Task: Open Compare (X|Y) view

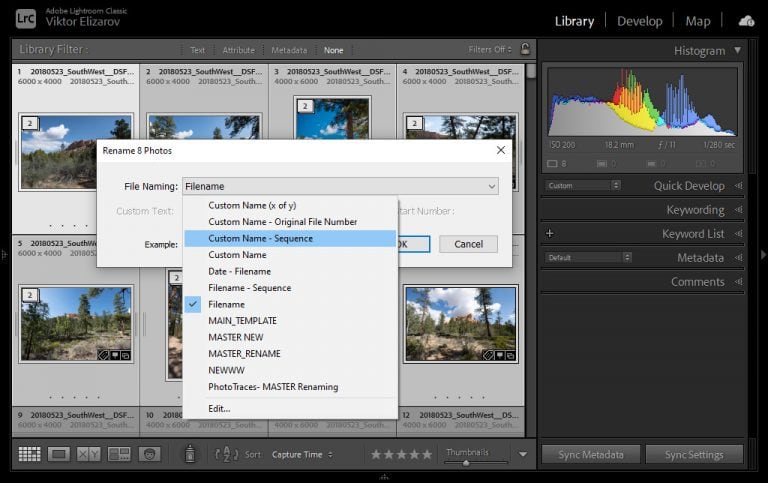Action: pyautogui.click(x=89, y=455)
